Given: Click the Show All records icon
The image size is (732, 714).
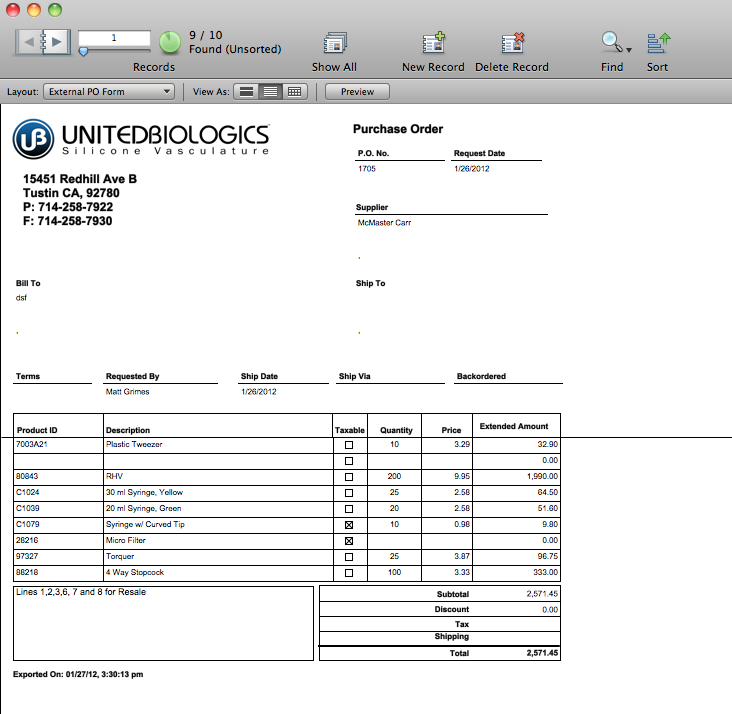Looking at the screenshot, I should point(334,44).
